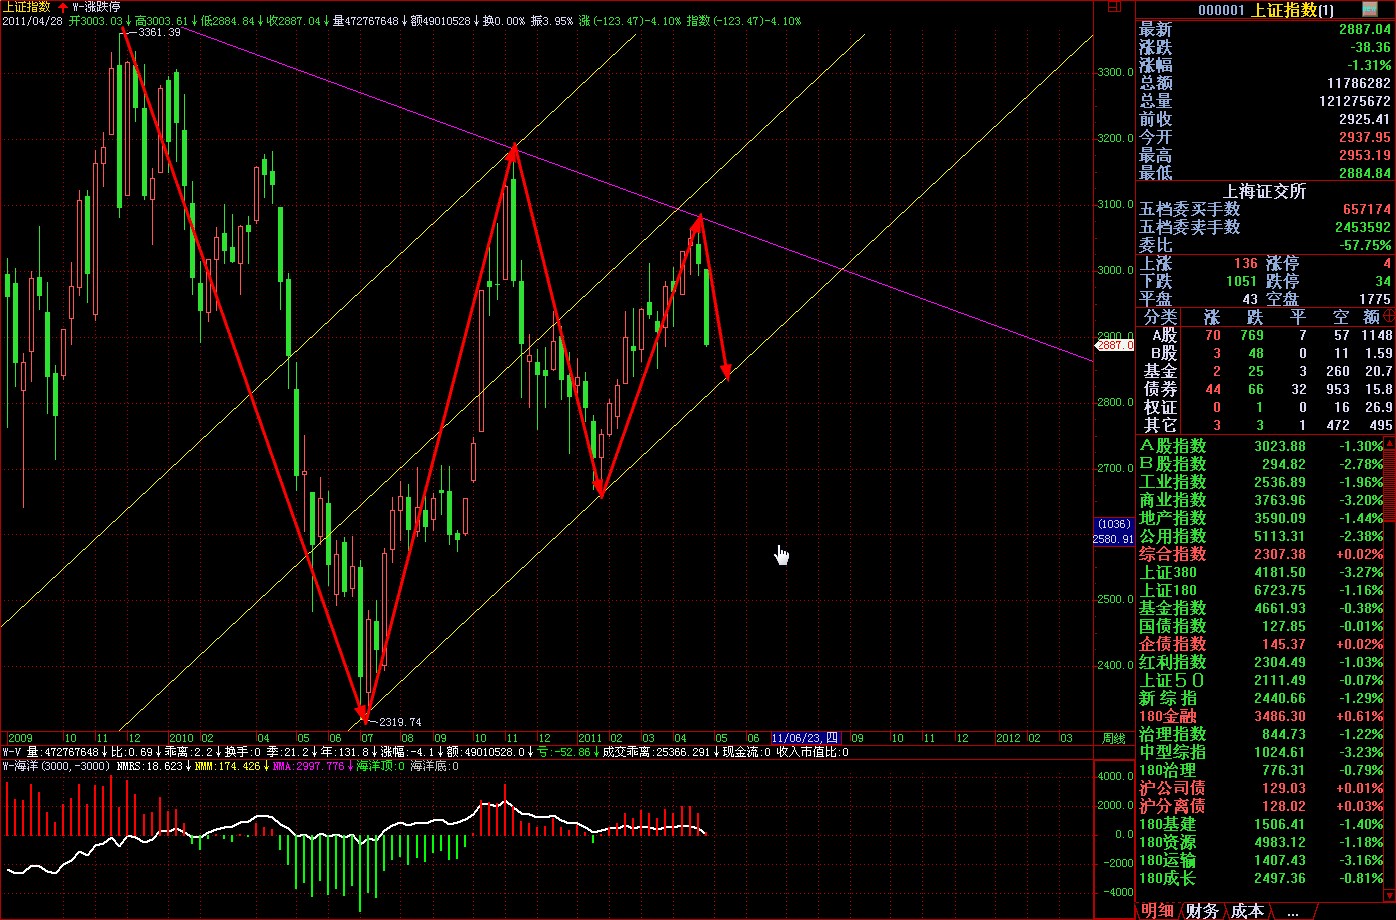The width and height of the screenshot is (1396, 920).
Task: Click the 2887.0 price marker on axis
Action: point(1116,345)
